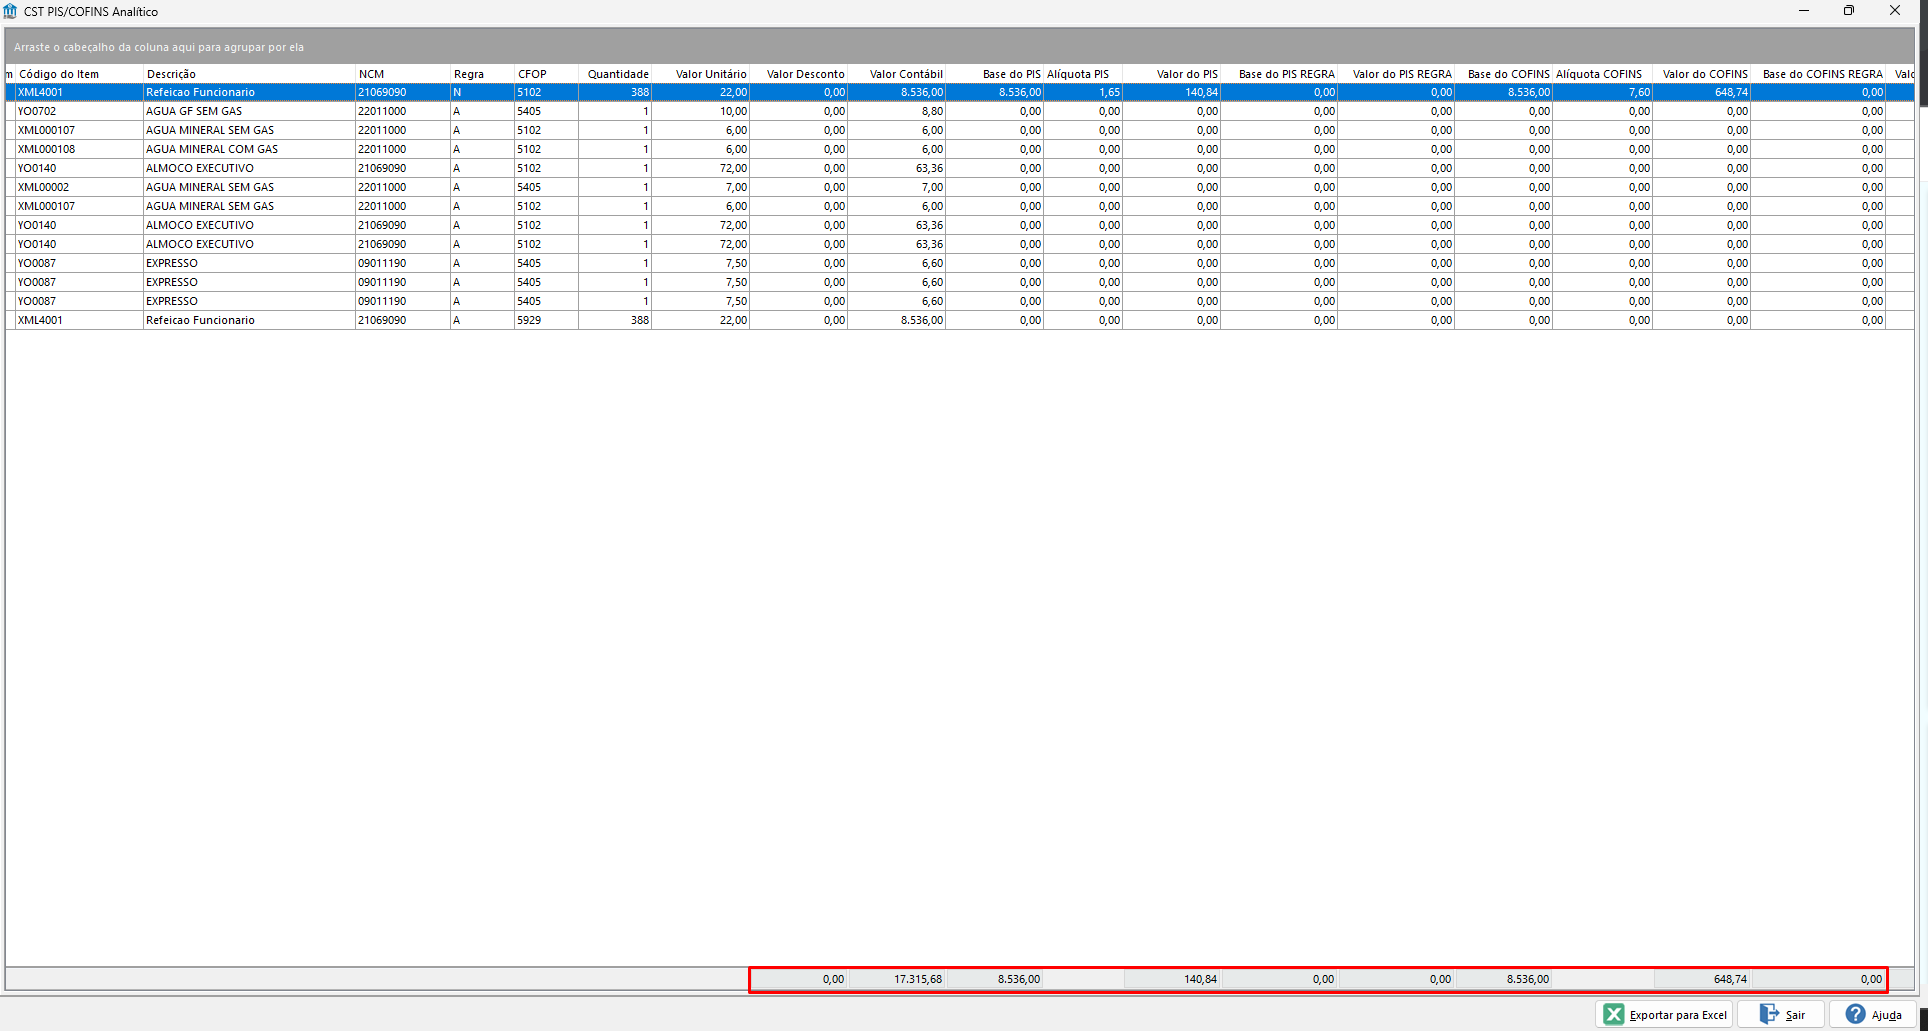1928x1031 pixels.
Task: Click the Valor do COFINS column header
Action: click(x=1702, y=74)
